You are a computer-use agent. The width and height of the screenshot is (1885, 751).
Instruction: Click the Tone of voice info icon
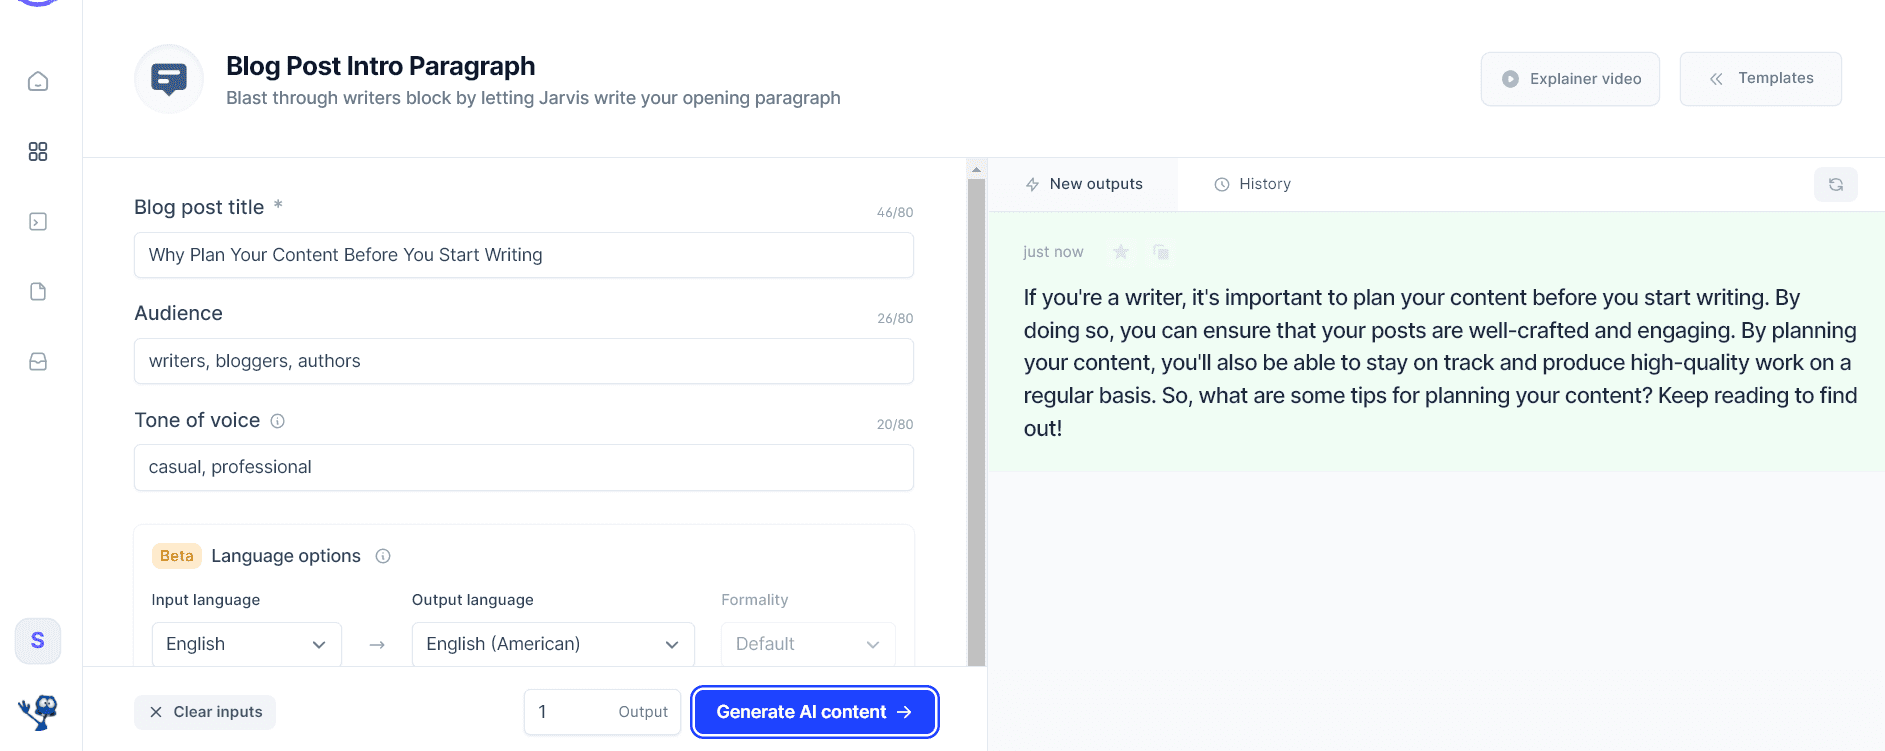tap(278, 421)
